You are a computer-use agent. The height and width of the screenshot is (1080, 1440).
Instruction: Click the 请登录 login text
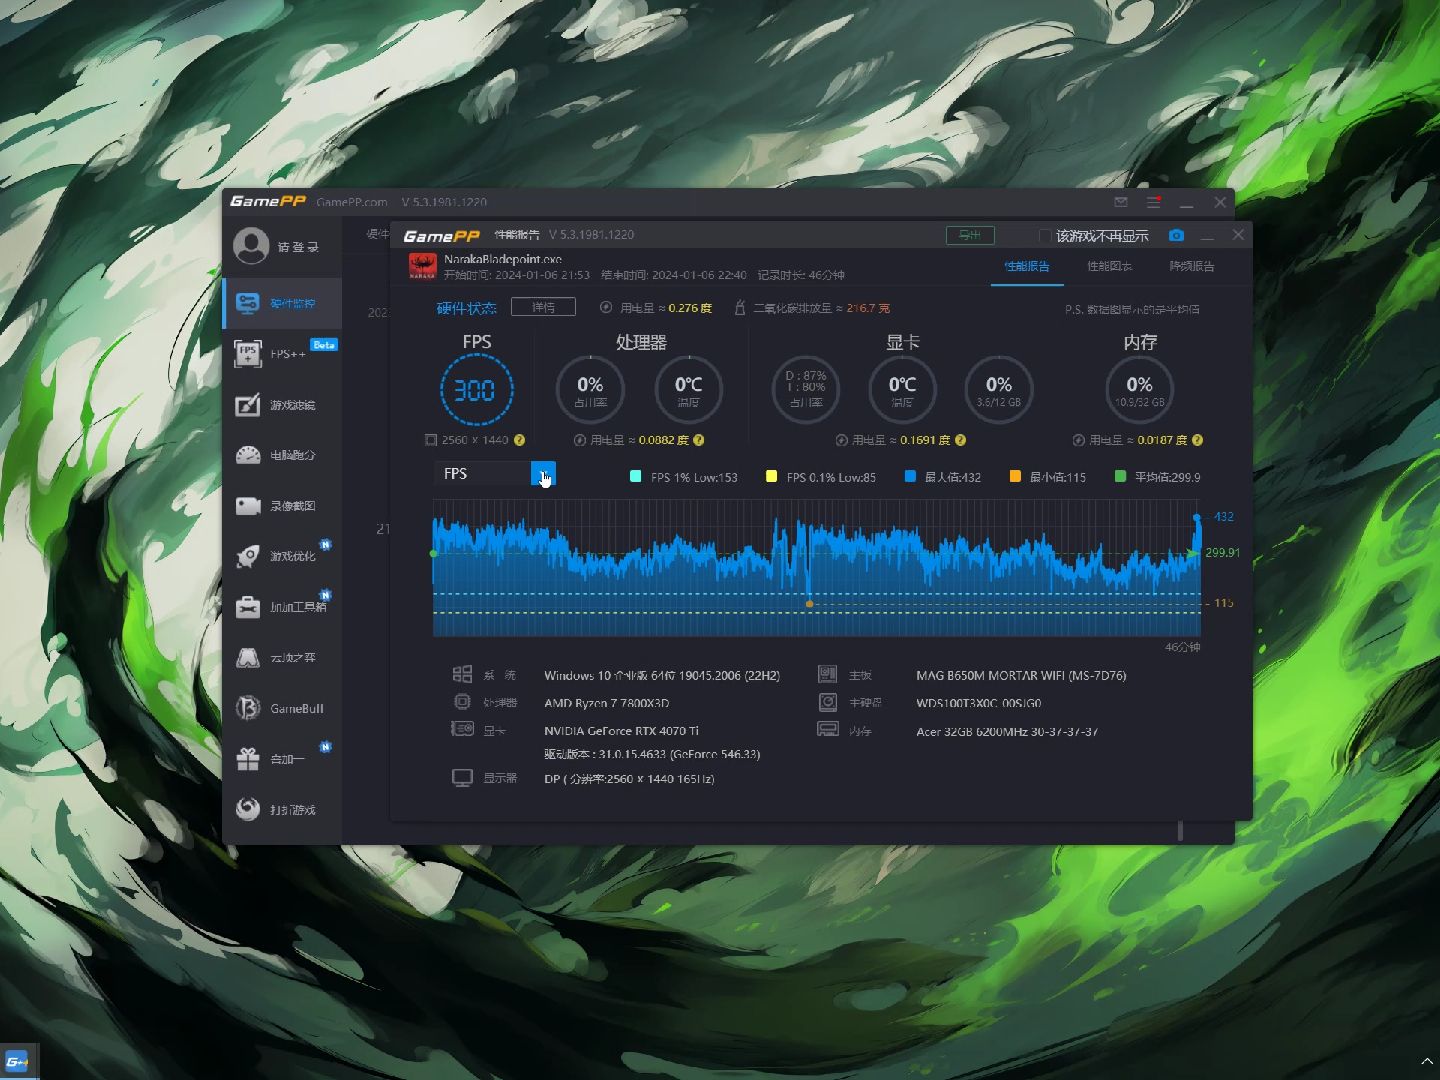pyautogui.click(x=298, y=247)
